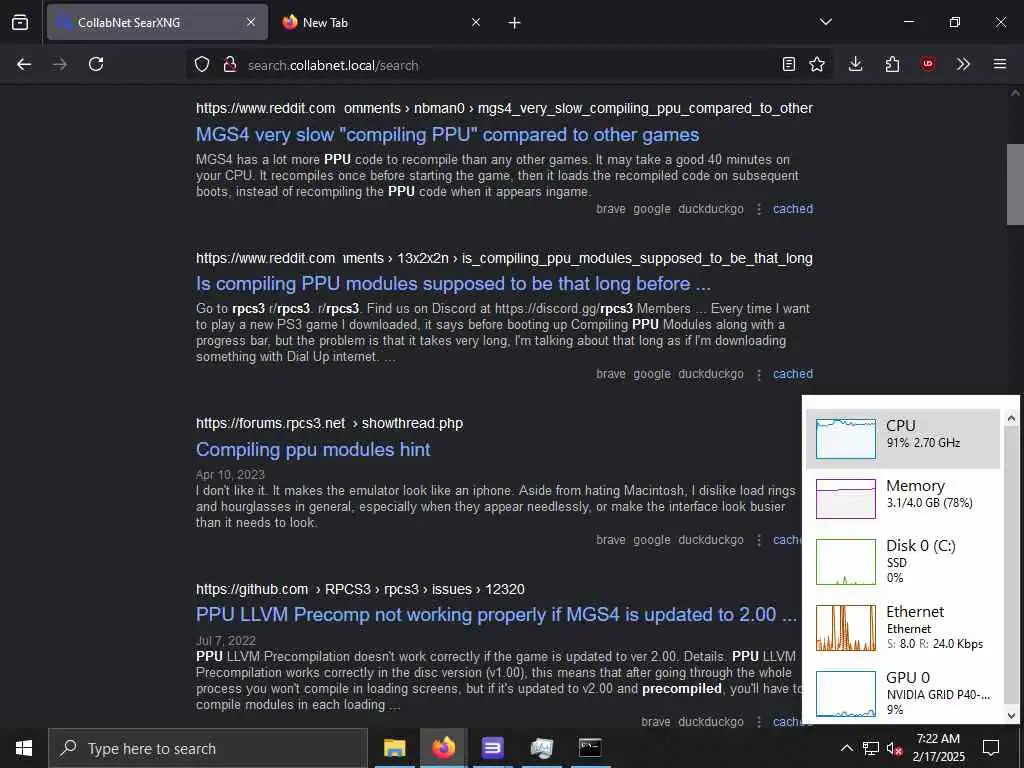Click the address bar URL field
The image size is (1024, 768).
point(509,65)
